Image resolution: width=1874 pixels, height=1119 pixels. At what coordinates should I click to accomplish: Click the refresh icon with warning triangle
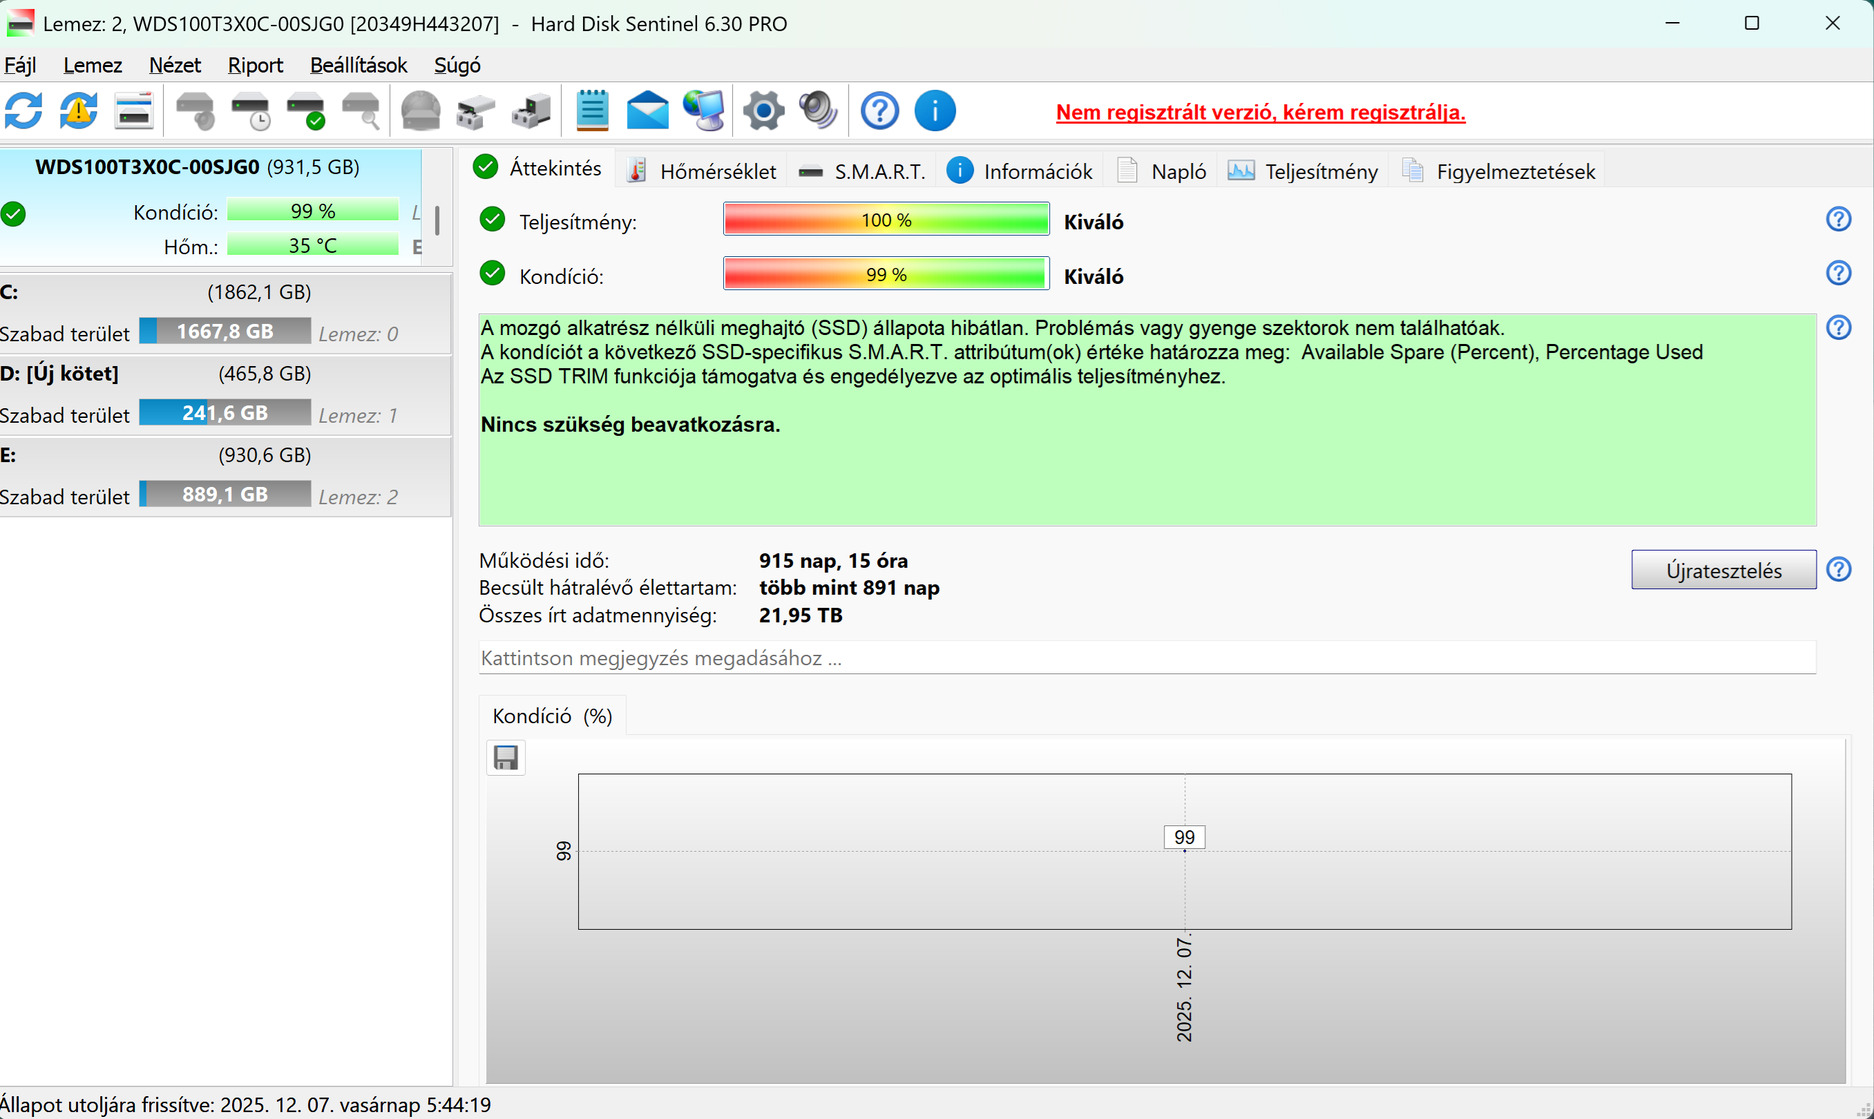pos(79,110)
